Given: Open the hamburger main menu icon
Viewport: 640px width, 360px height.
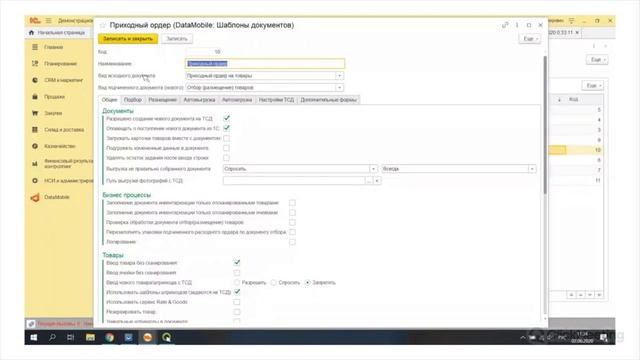Looking at the screenshot, I should (49, 20).
